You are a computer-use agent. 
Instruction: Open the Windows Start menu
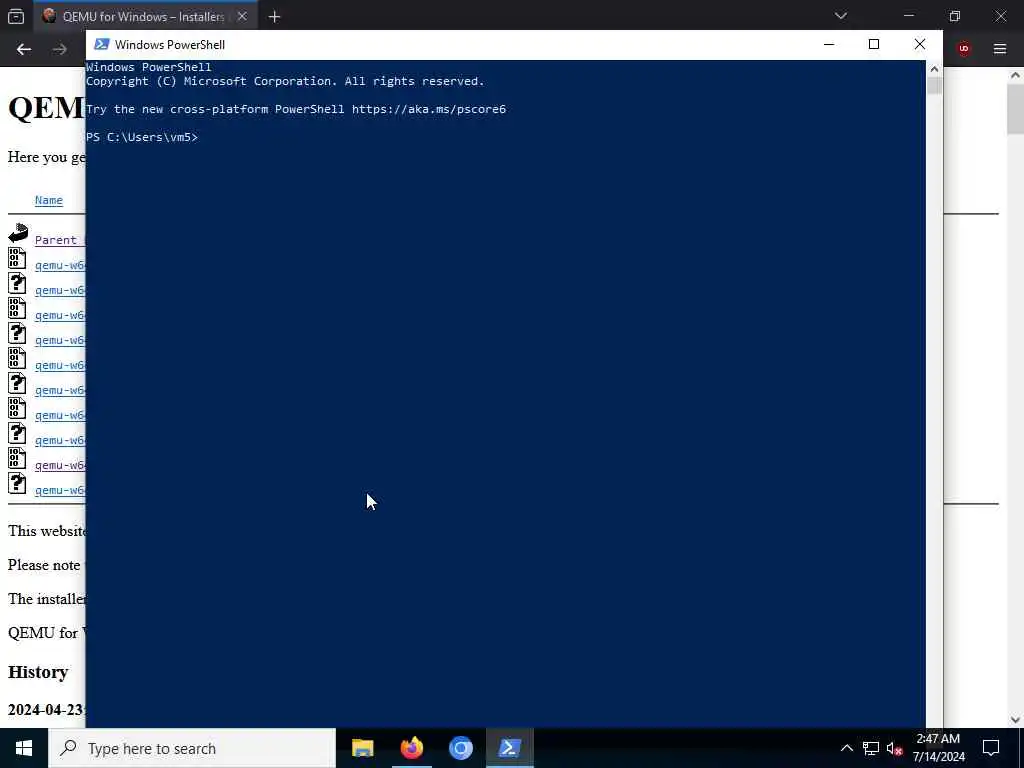(24, 748)
